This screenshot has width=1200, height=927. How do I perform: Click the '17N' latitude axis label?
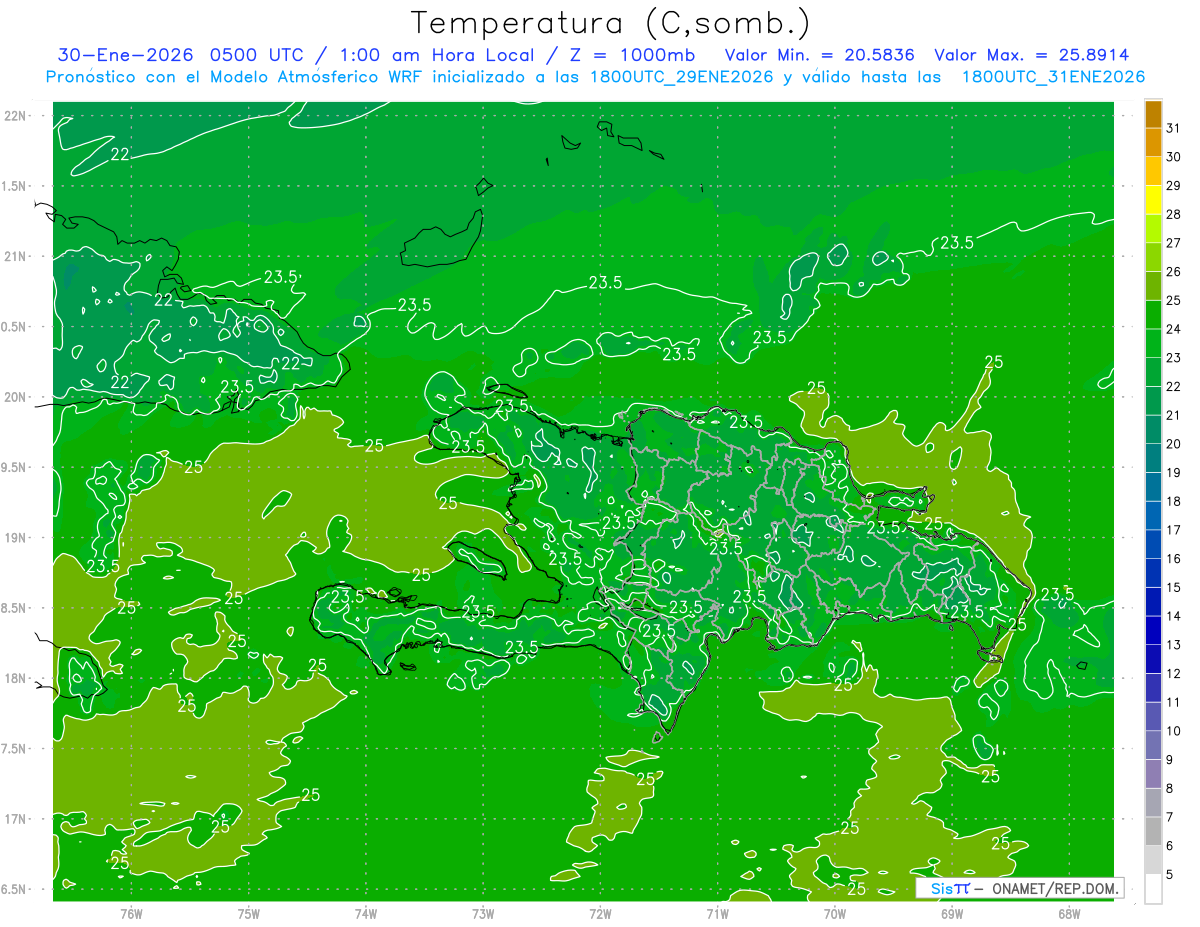pos(14,819)
